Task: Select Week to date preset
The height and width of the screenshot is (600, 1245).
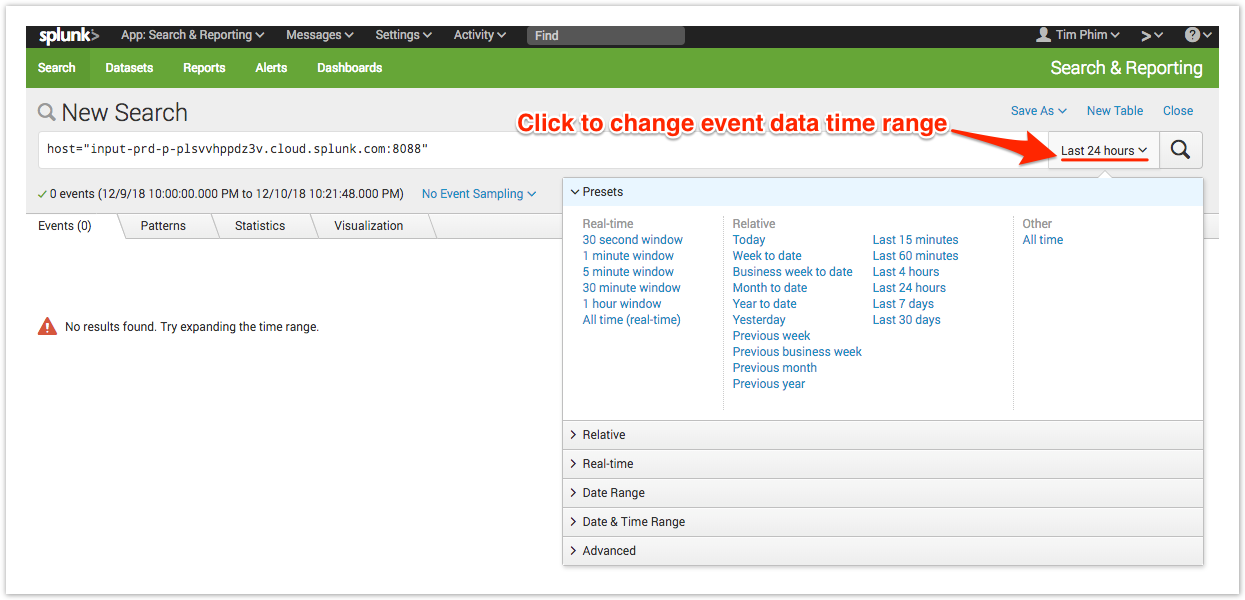Action: [x=767, y=256]
